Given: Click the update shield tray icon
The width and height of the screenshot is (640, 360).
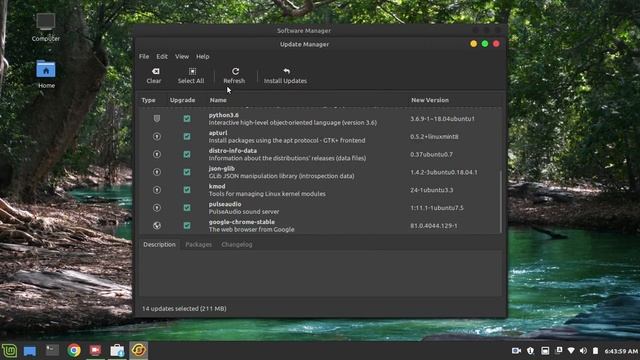Looking at the screenshot, I should (530, 351).
